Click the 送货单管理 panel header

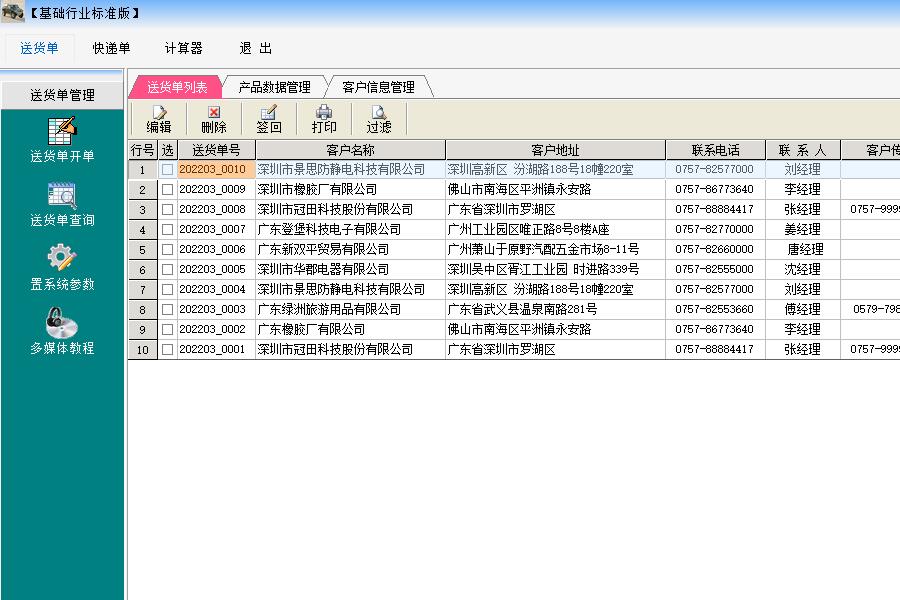[62, 95]
